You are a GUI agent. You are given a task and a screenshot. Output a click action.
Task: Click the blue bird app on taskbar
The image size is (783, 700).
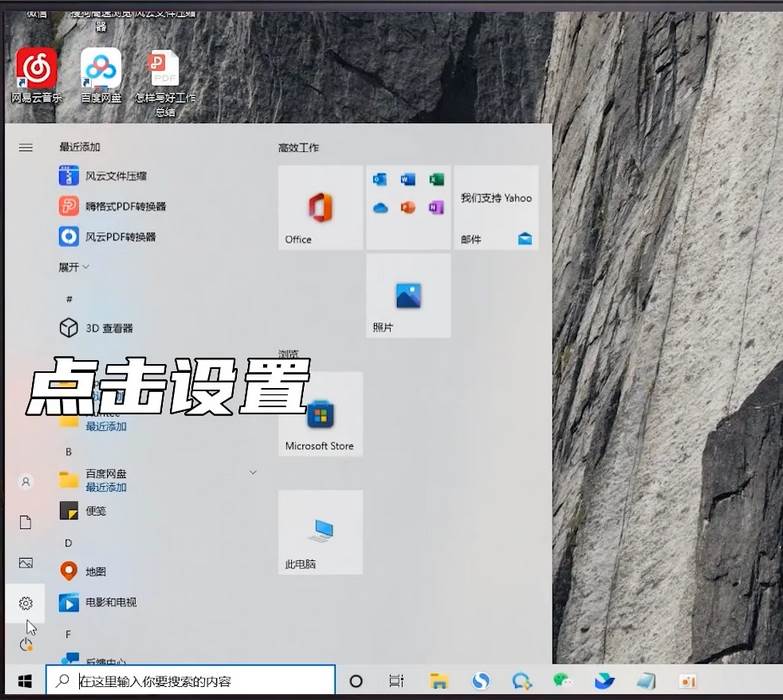pyautogui.click(x=605, y=681)
